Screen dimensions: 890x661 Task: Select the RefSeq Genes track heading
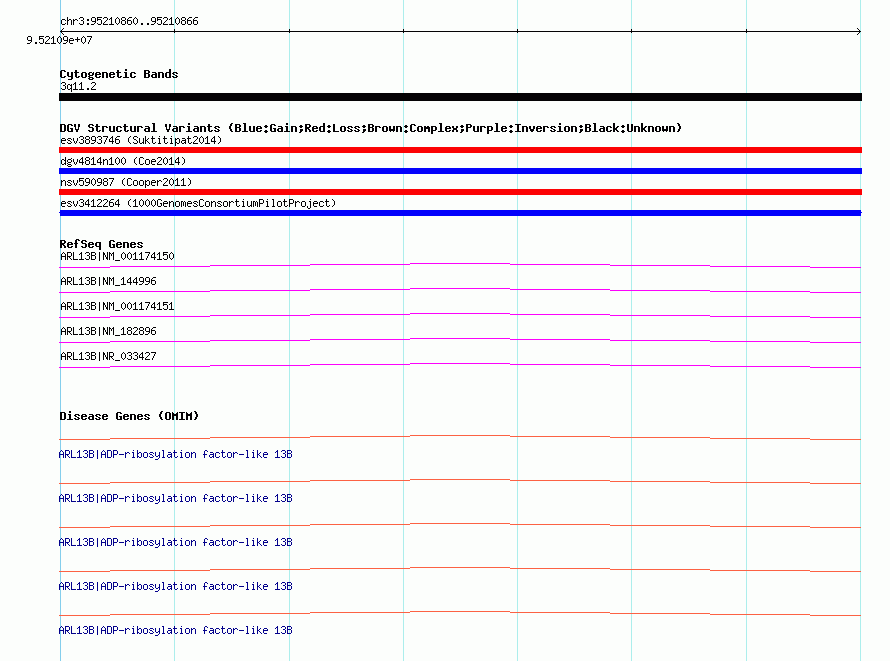[x=102, y=244]
